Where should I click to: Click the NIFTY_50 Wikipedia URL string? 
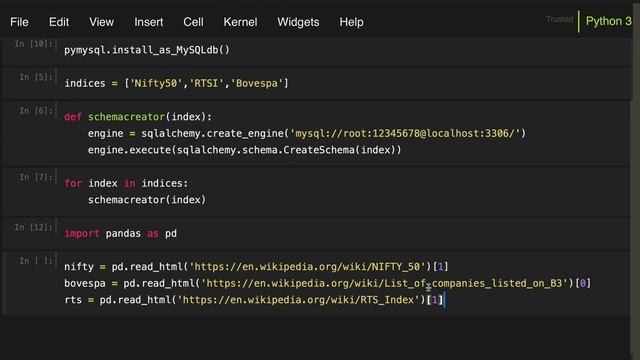pyautogui.click(x=308, y=267)
